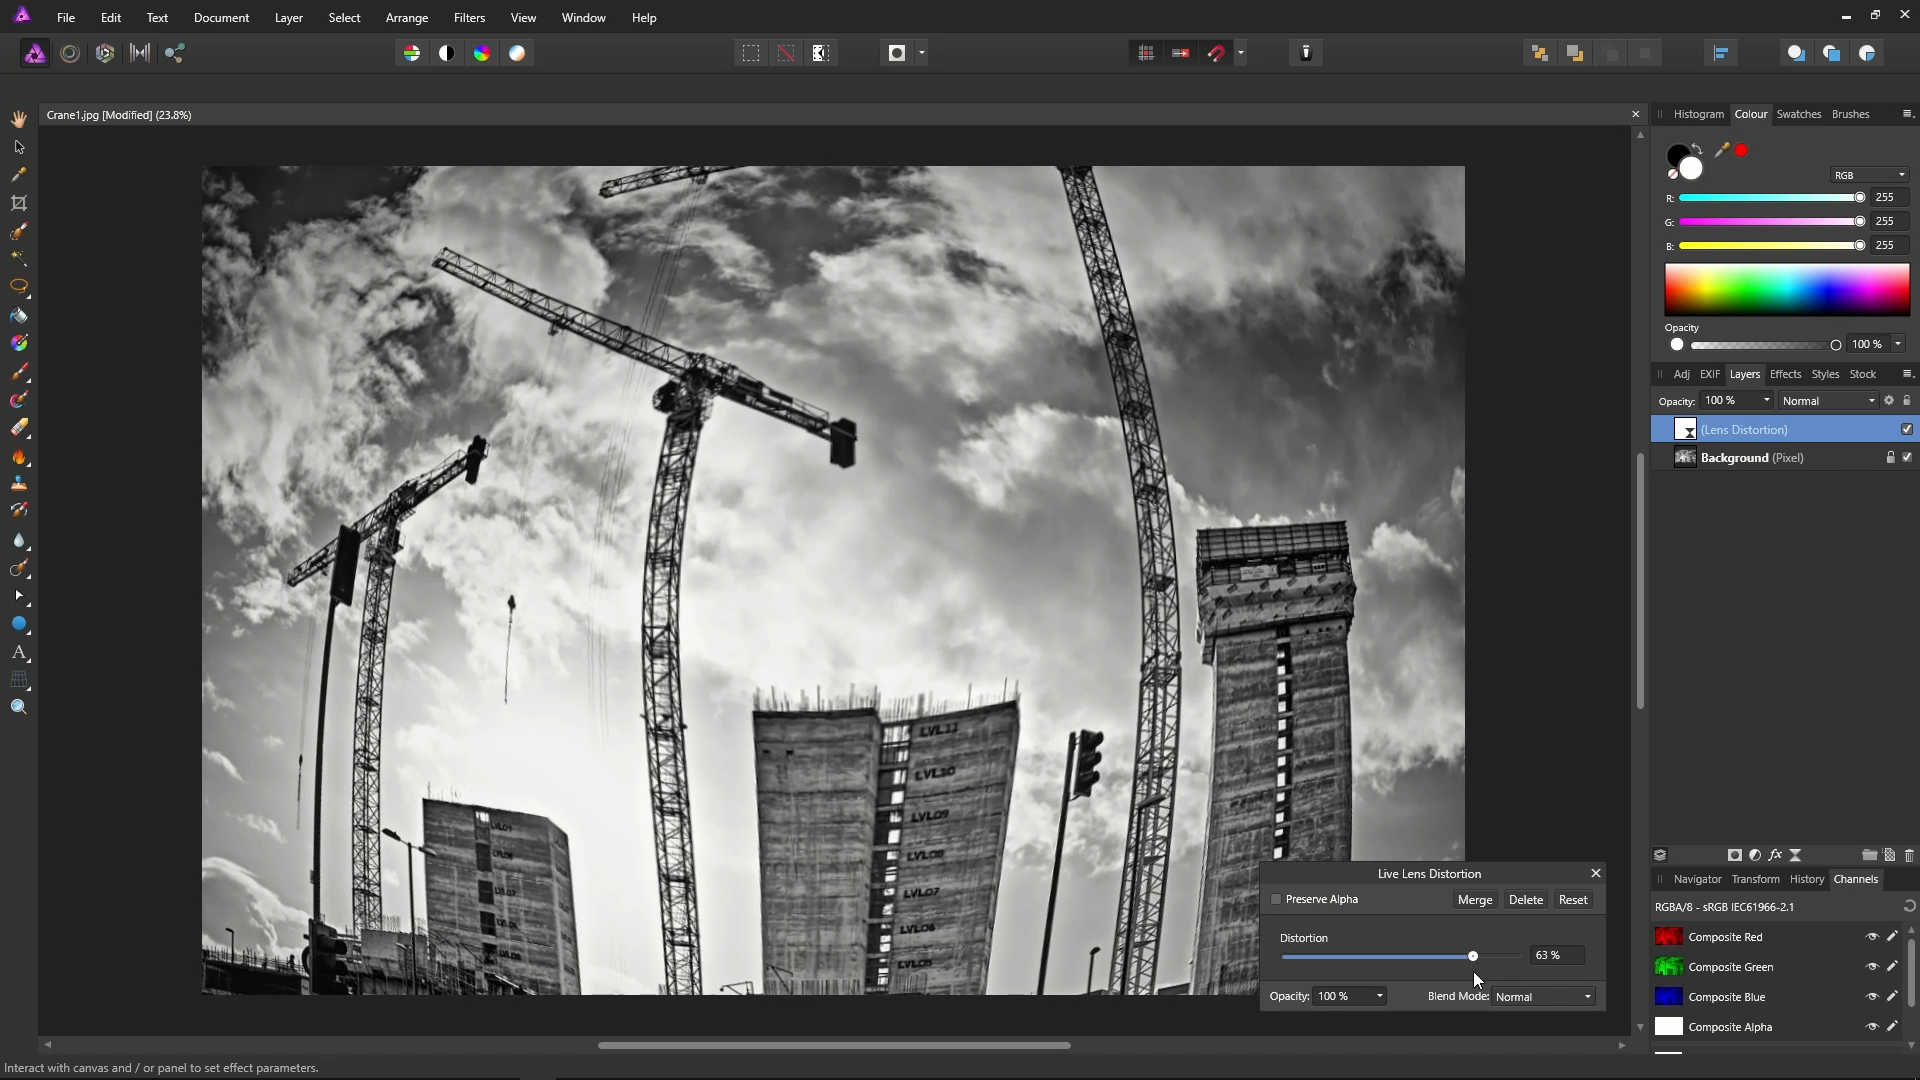This screenshot has width=1920, height=1080.
Task: Hide the Composite Red channel
Action: click(x=1872, y=937)
